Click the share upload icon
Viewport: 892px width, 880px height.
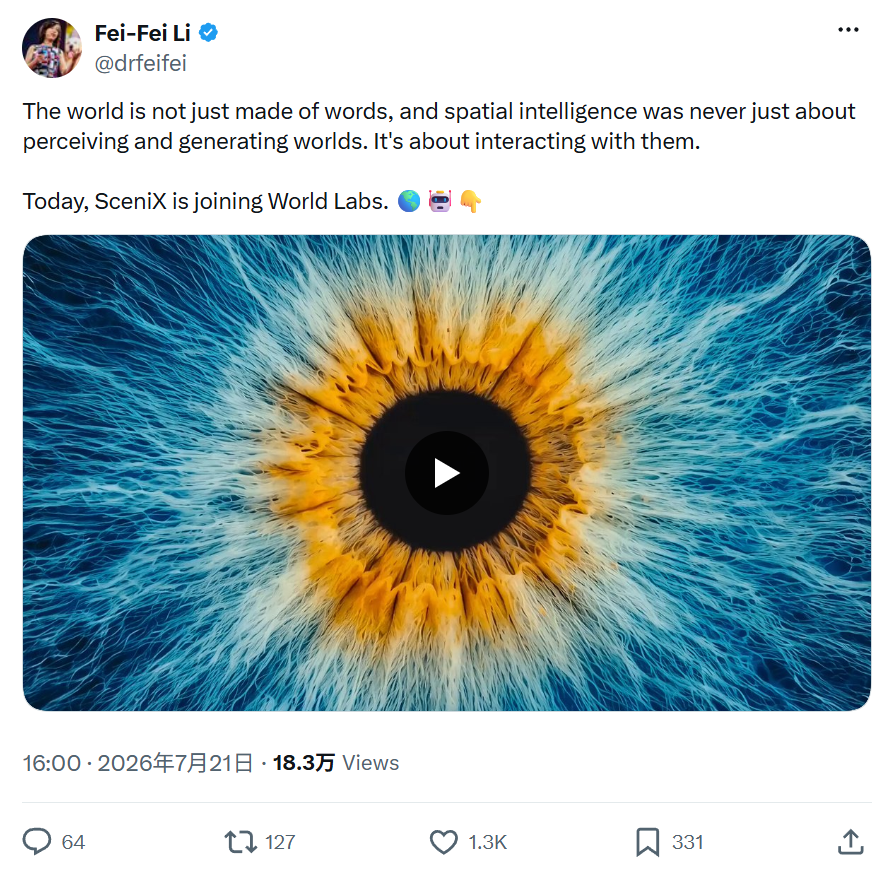[850, 841]
